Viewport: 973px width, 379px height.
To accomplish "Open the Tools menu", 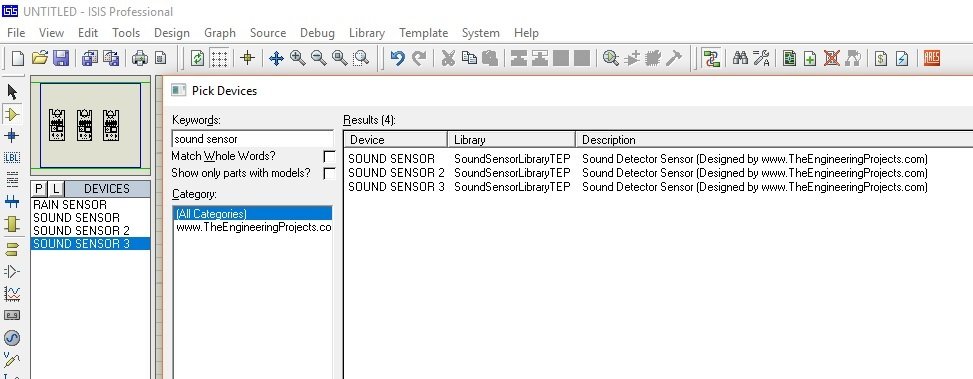I will pyautogui.click(x=125, y=33).
